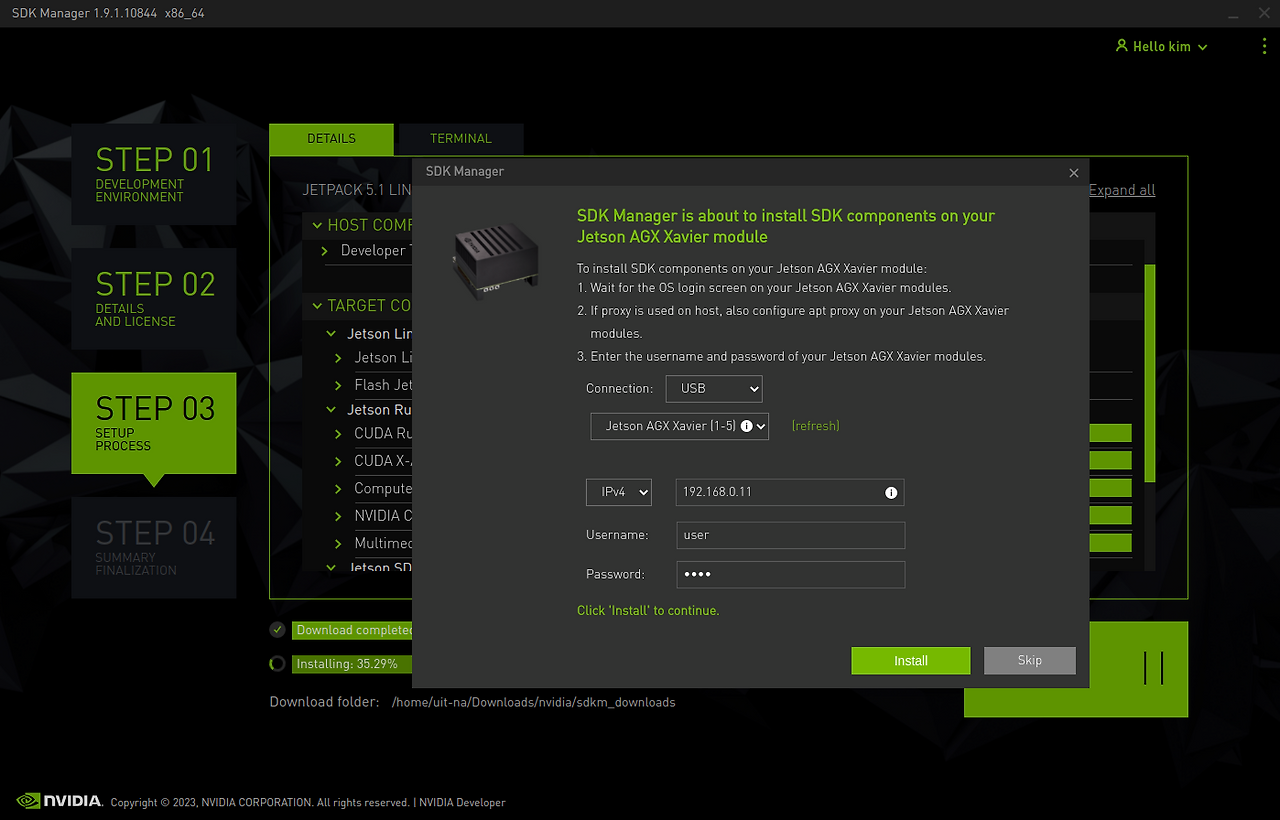
Task: Click the Installing progress spinner icon
Action: coord(277,664)
